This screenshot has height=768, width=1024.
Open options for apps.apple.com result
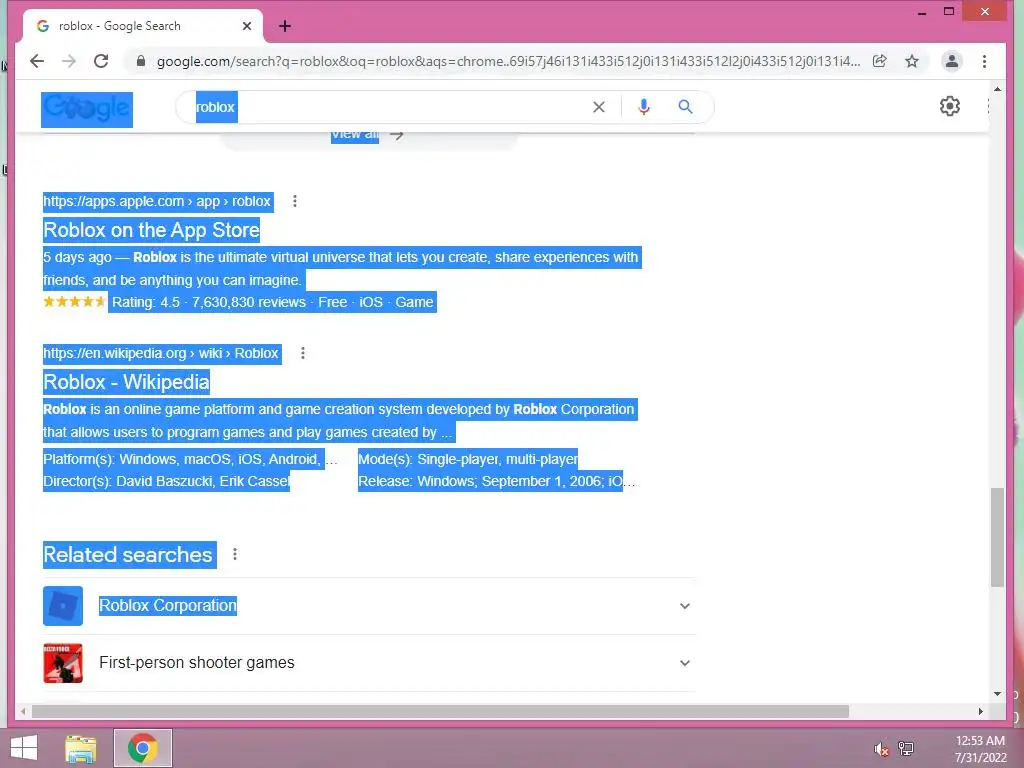295,201
